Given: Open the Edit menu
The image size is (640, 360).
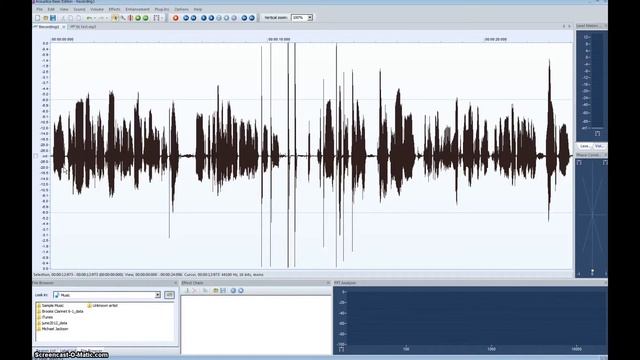Looking at the screenshot, I should 51,9.
